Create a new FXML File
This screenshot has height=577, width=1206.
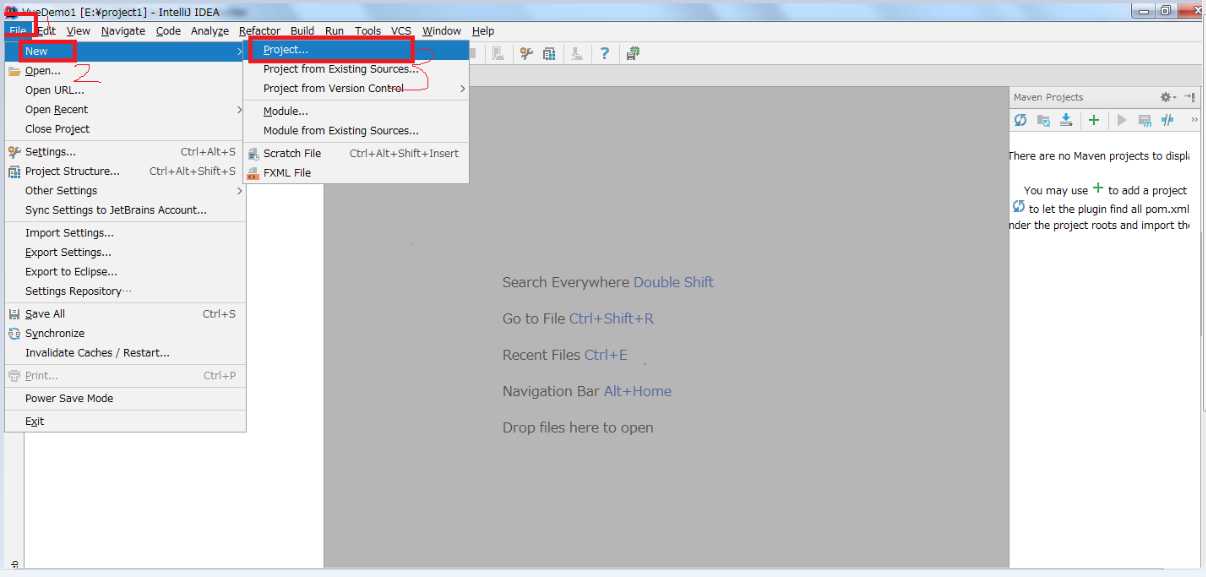[357, 172]
